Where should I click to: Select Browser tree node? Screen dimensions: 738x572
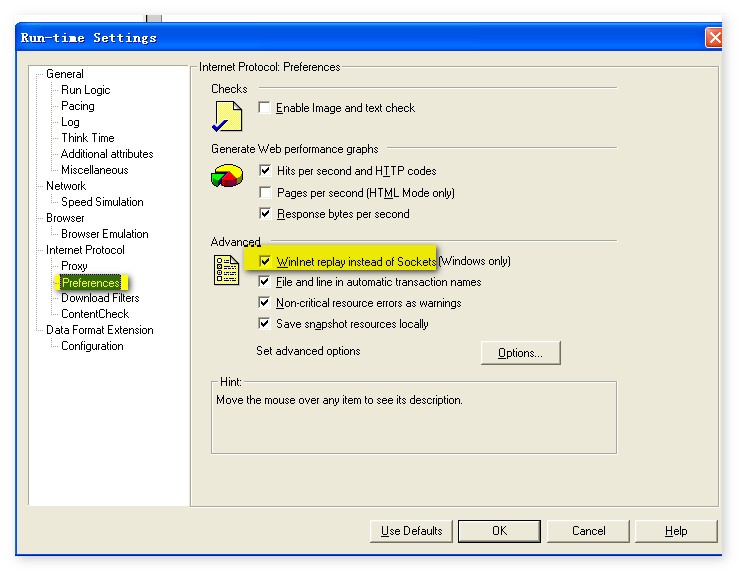point(65,218)
